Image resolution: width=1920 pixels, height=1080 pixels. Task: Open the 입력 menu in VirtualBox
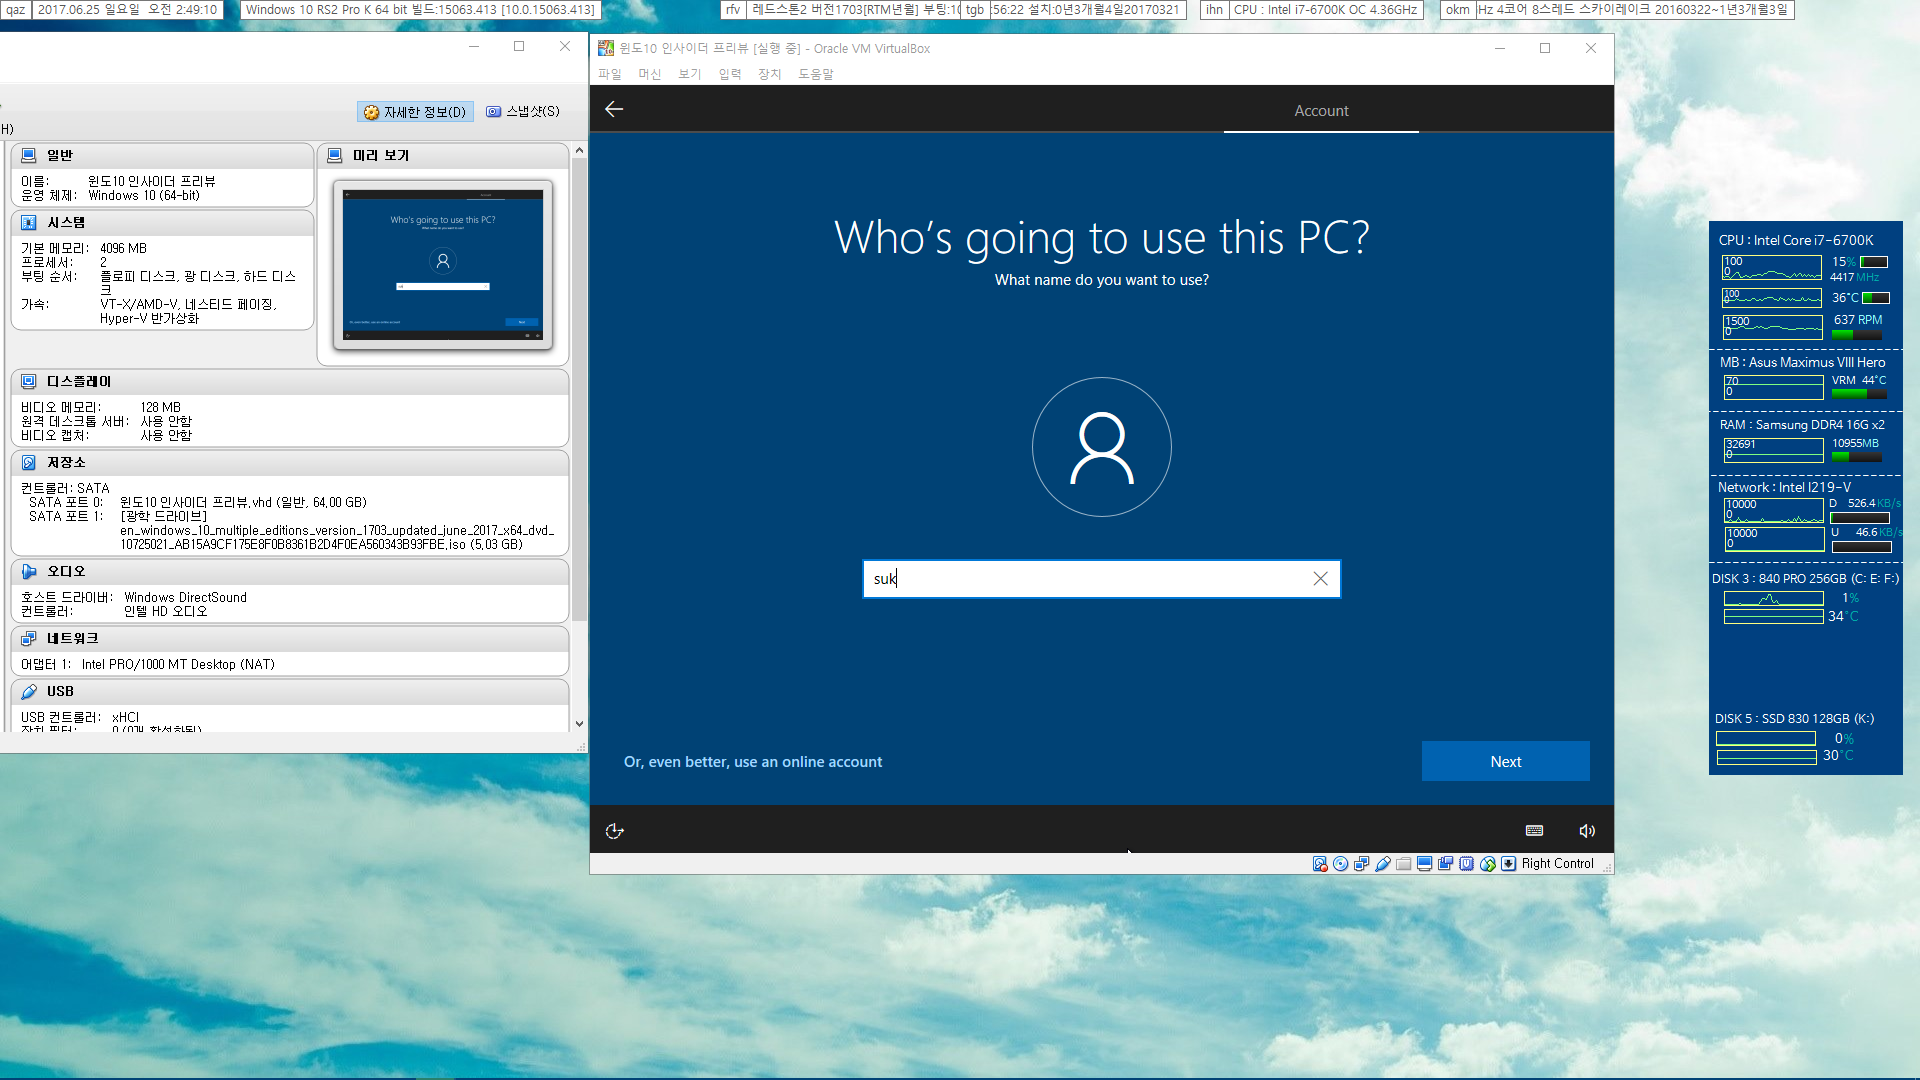click(x=730, y=74)
